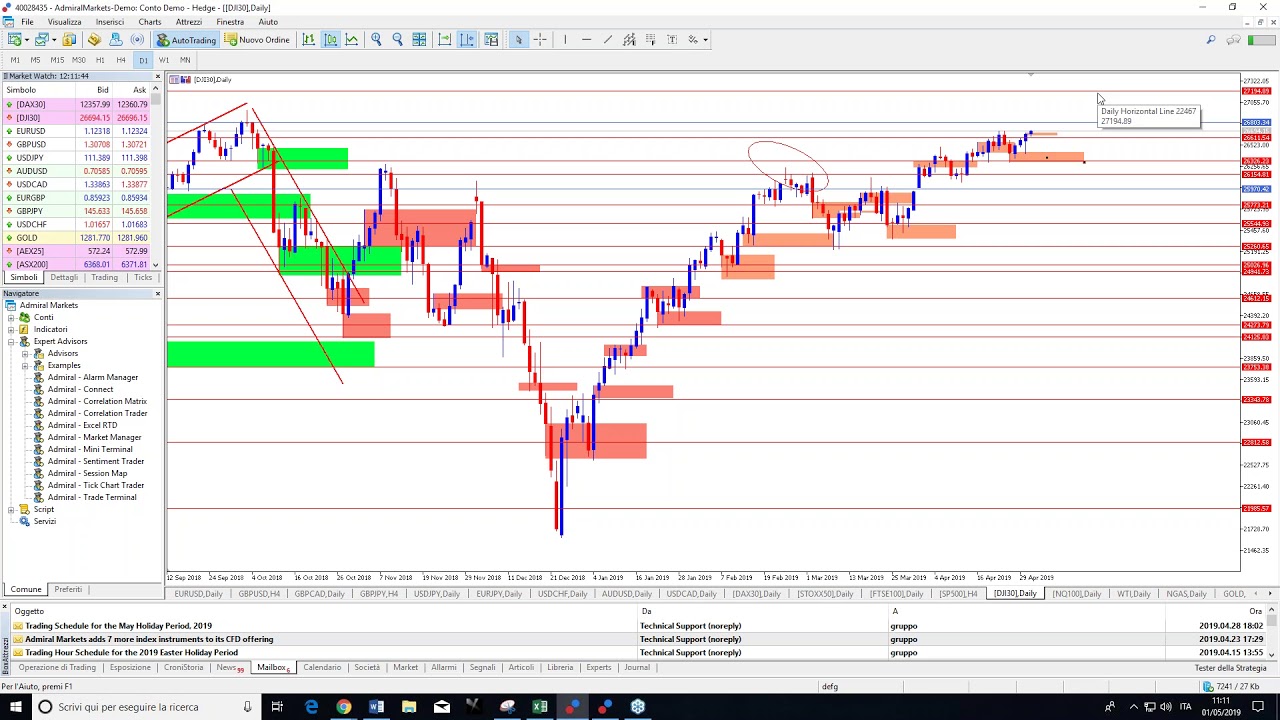Draw a vertical line tool
The height and width of the screenshot is (720, 1280).
click(x=565, y=40)
